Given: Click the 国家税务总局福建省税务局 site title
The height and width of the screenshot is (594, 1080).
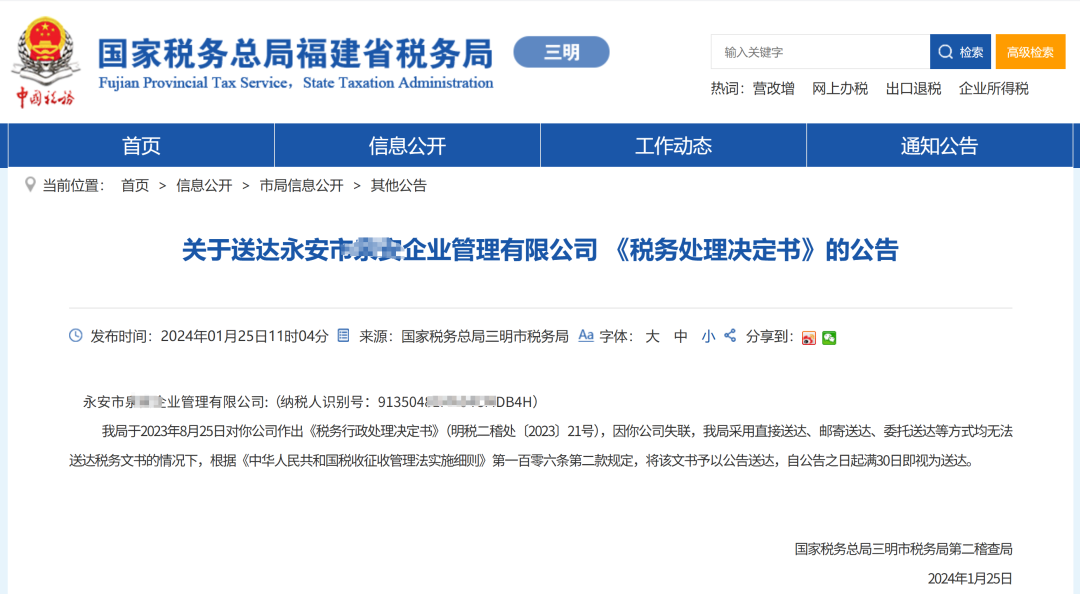Looking at the screenshot, I should tap(295, 53).
